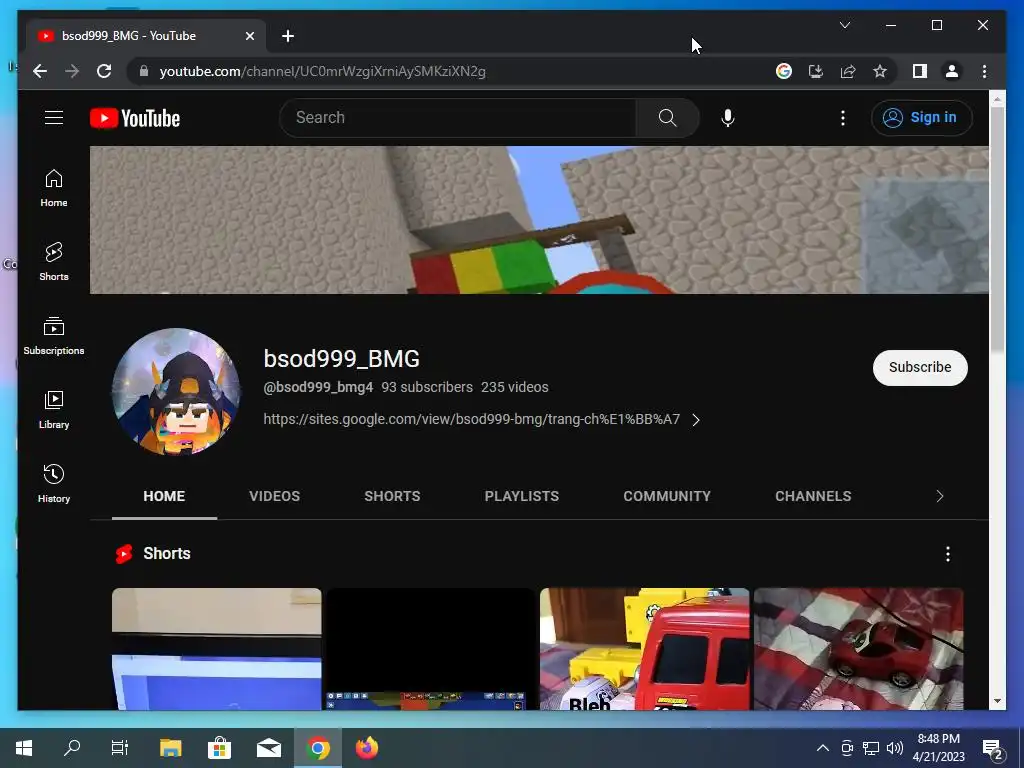The width and height of the screenshot is (1024, 768).
Task: Bookmark this page with star
Action: [880, 71]
